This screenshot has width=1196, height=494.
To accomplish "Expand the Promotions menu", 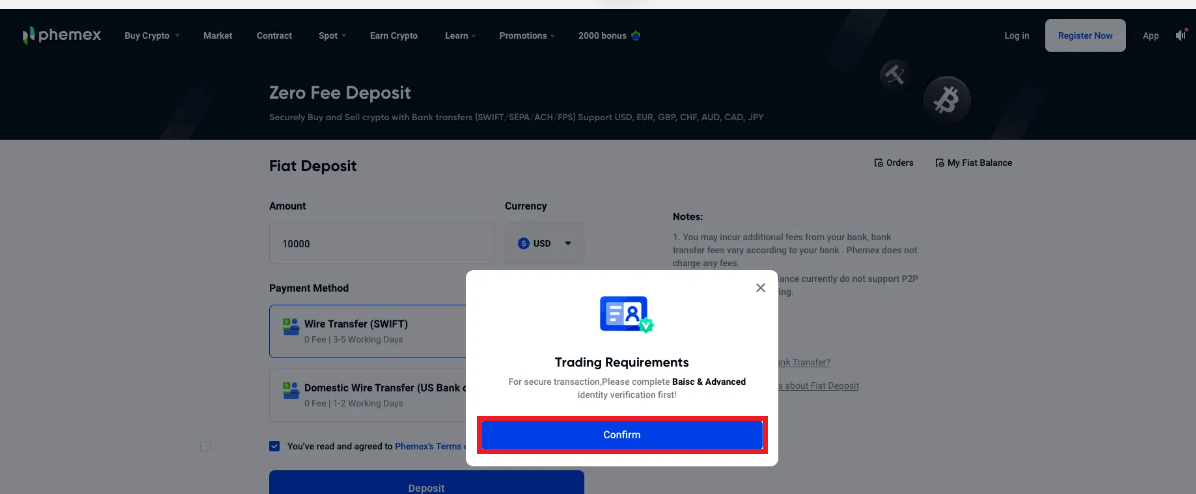I will pyautogui.click(x=528, y=36).
